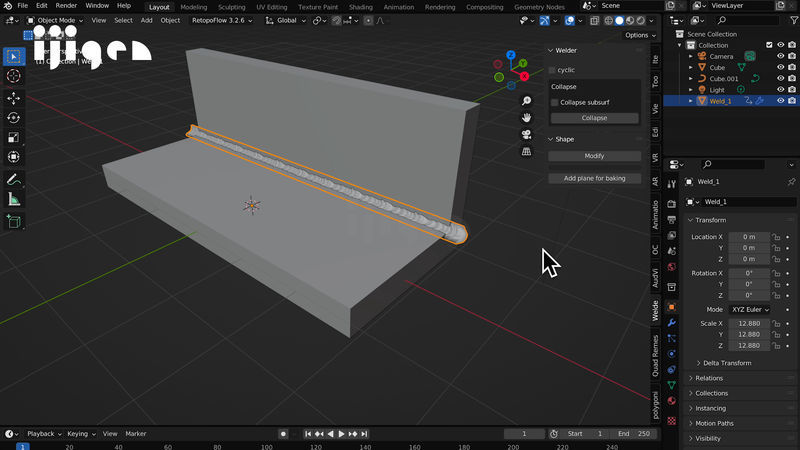The width and height of the screenshot is (800, 450).
Task: Open Tool properties tab icon
Action: (x=672, y=184)
